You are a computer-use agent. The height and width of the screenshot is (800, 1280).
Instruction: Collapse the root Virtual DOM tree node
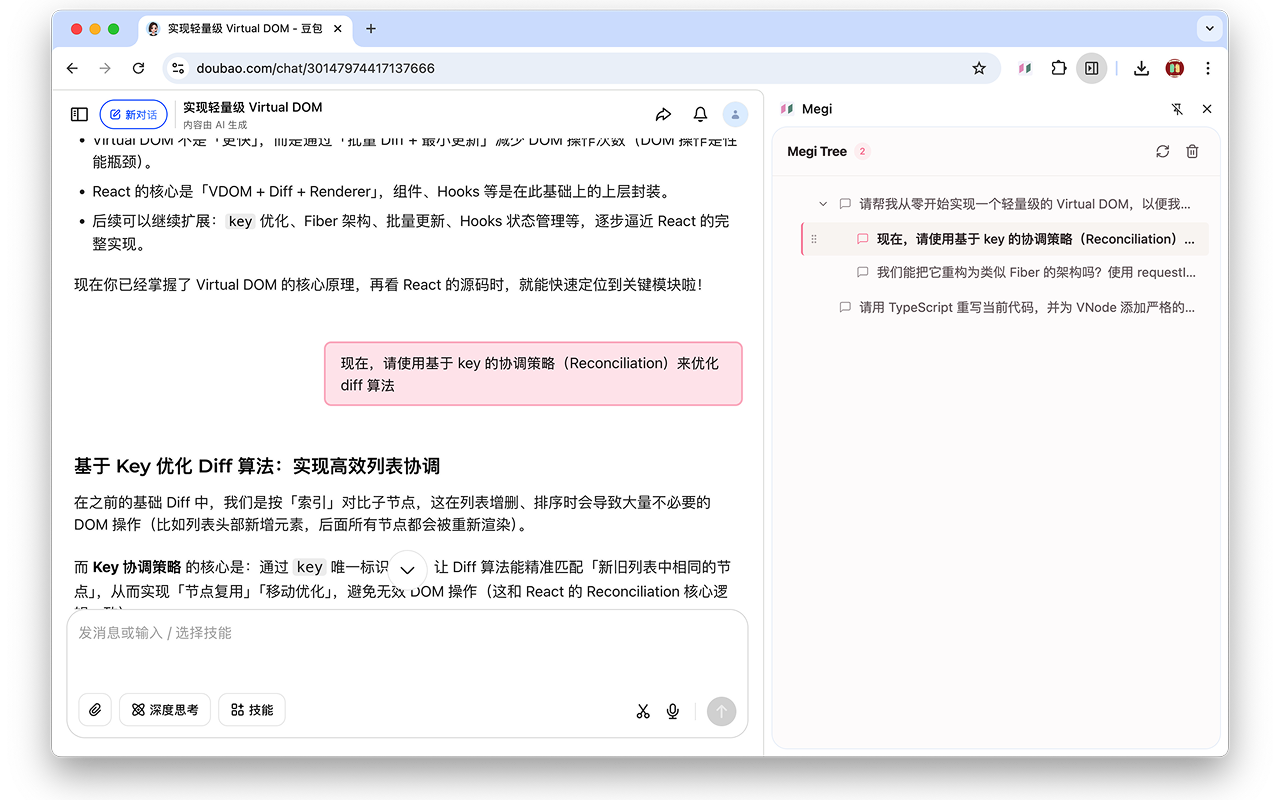(x=823, y=204)
